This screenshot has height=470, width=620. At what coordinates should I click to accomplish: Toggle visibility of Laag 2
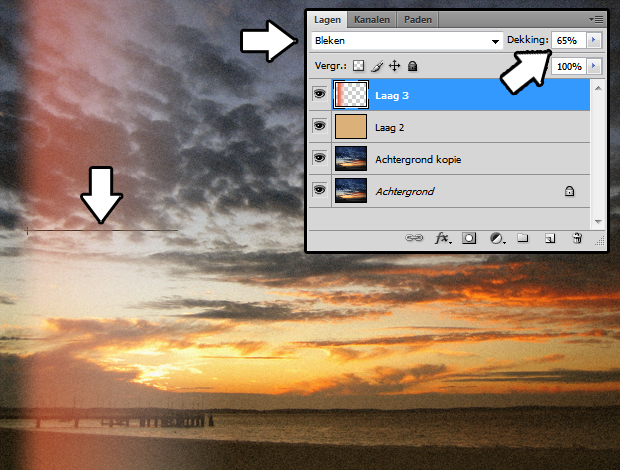point(320,127)
